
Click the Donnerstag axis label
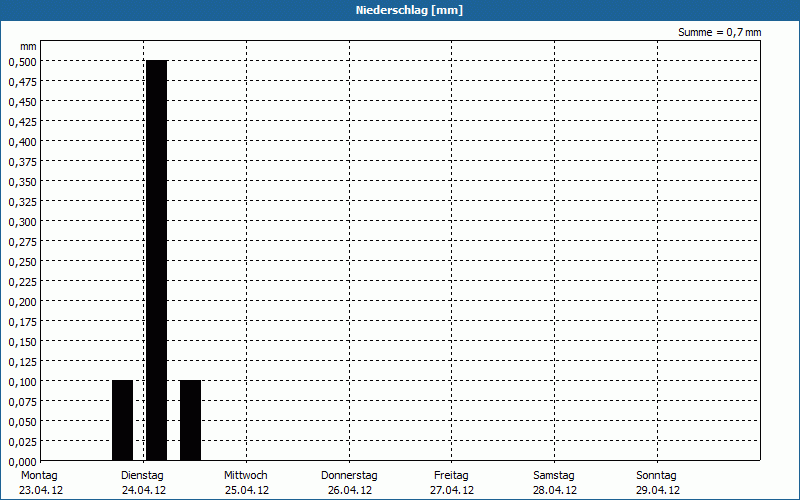coord(349,475)
